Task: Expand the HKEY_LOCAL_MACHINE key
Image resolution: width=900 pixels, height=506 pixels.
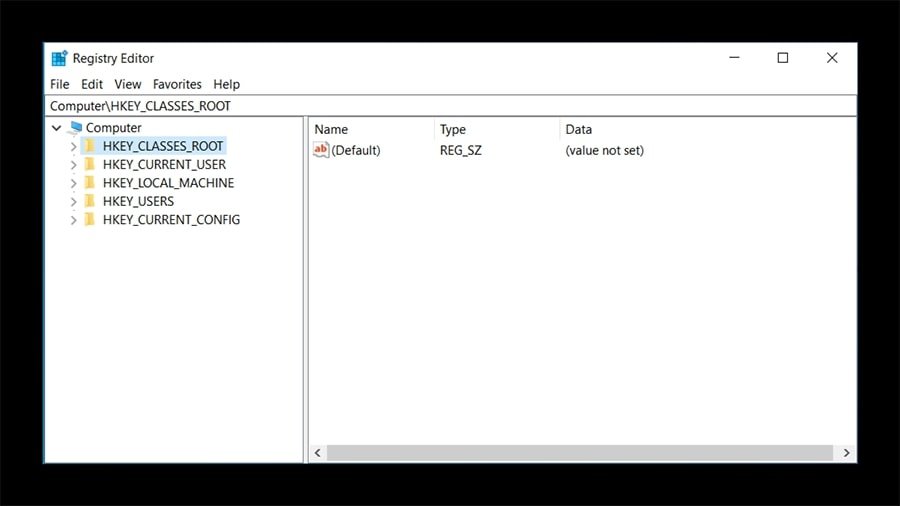Action: click(x=73, y=184)
